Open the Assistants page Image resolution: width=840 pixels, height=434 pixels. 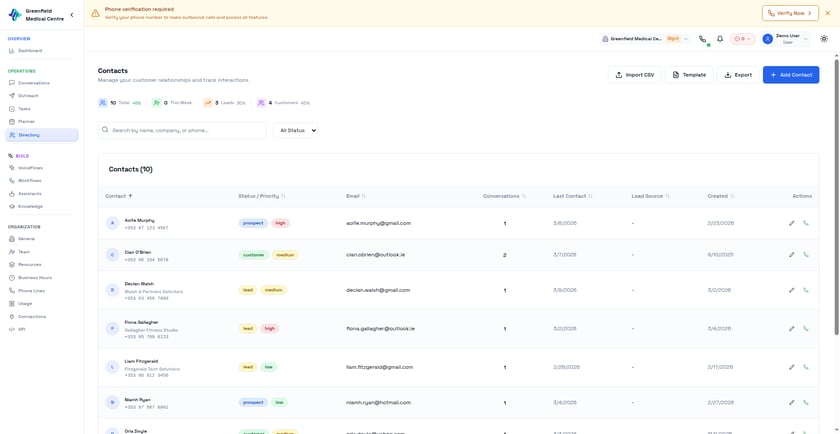tap(41, 193)
